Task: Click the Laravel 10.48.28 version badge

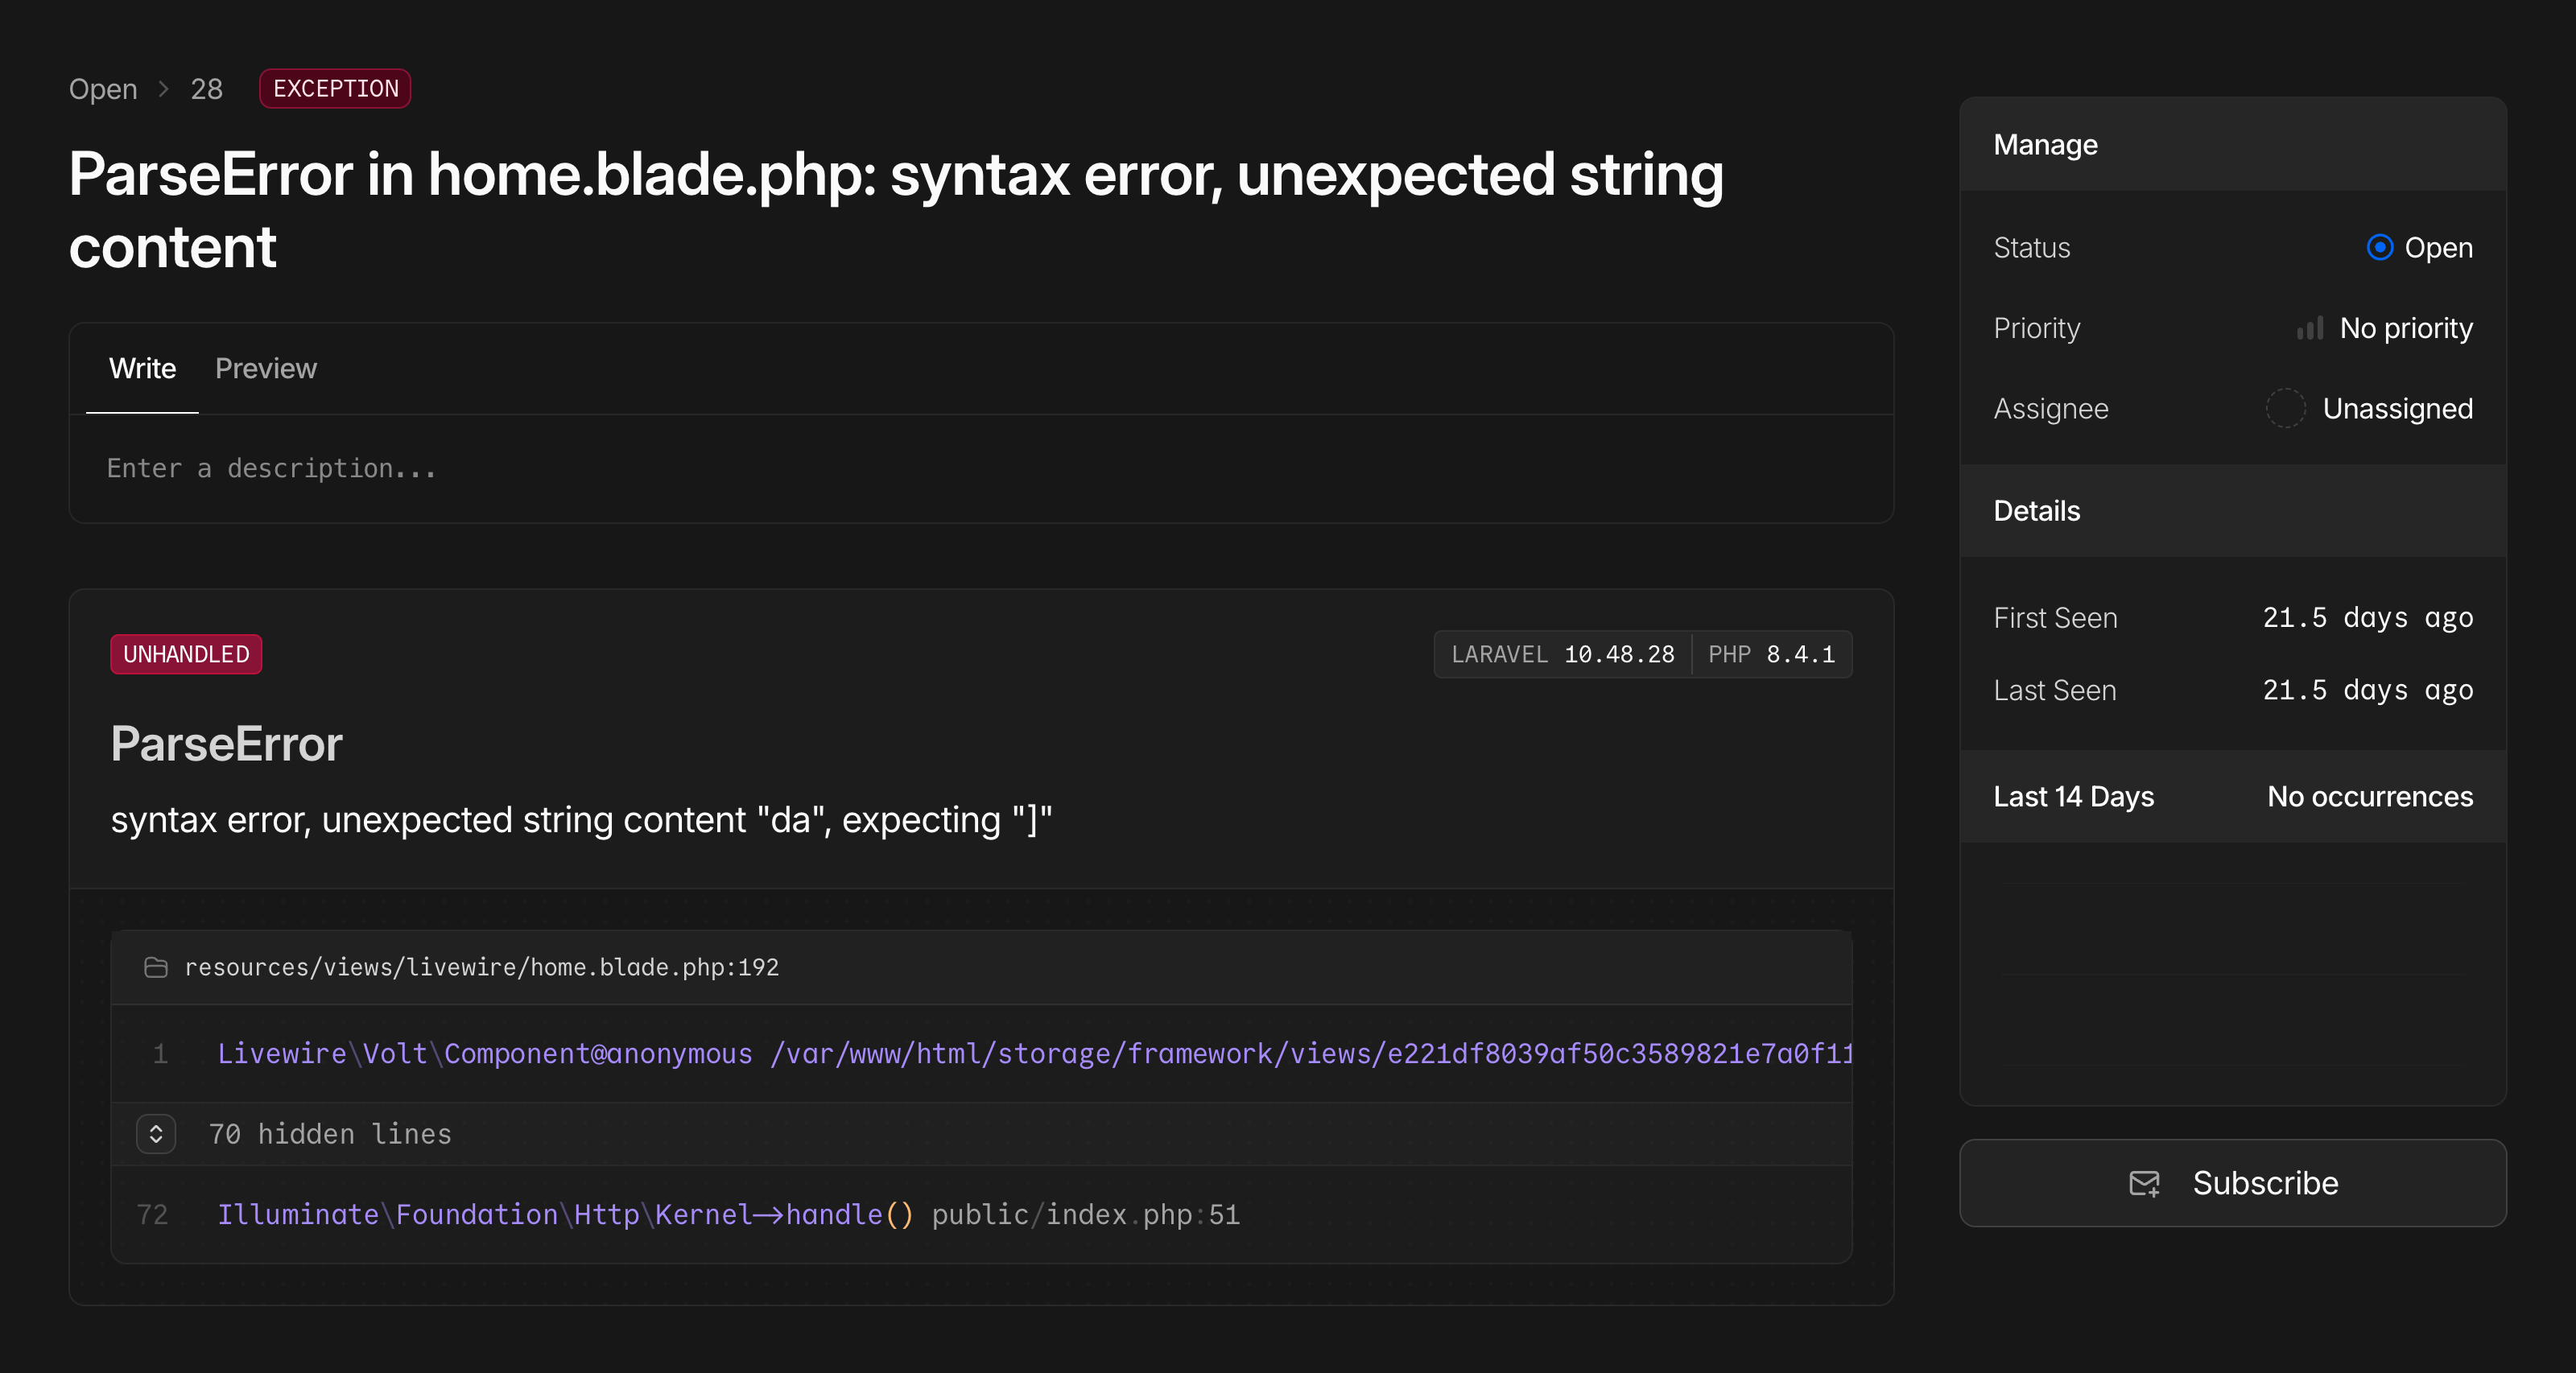Action: [x=1562, y=654]
